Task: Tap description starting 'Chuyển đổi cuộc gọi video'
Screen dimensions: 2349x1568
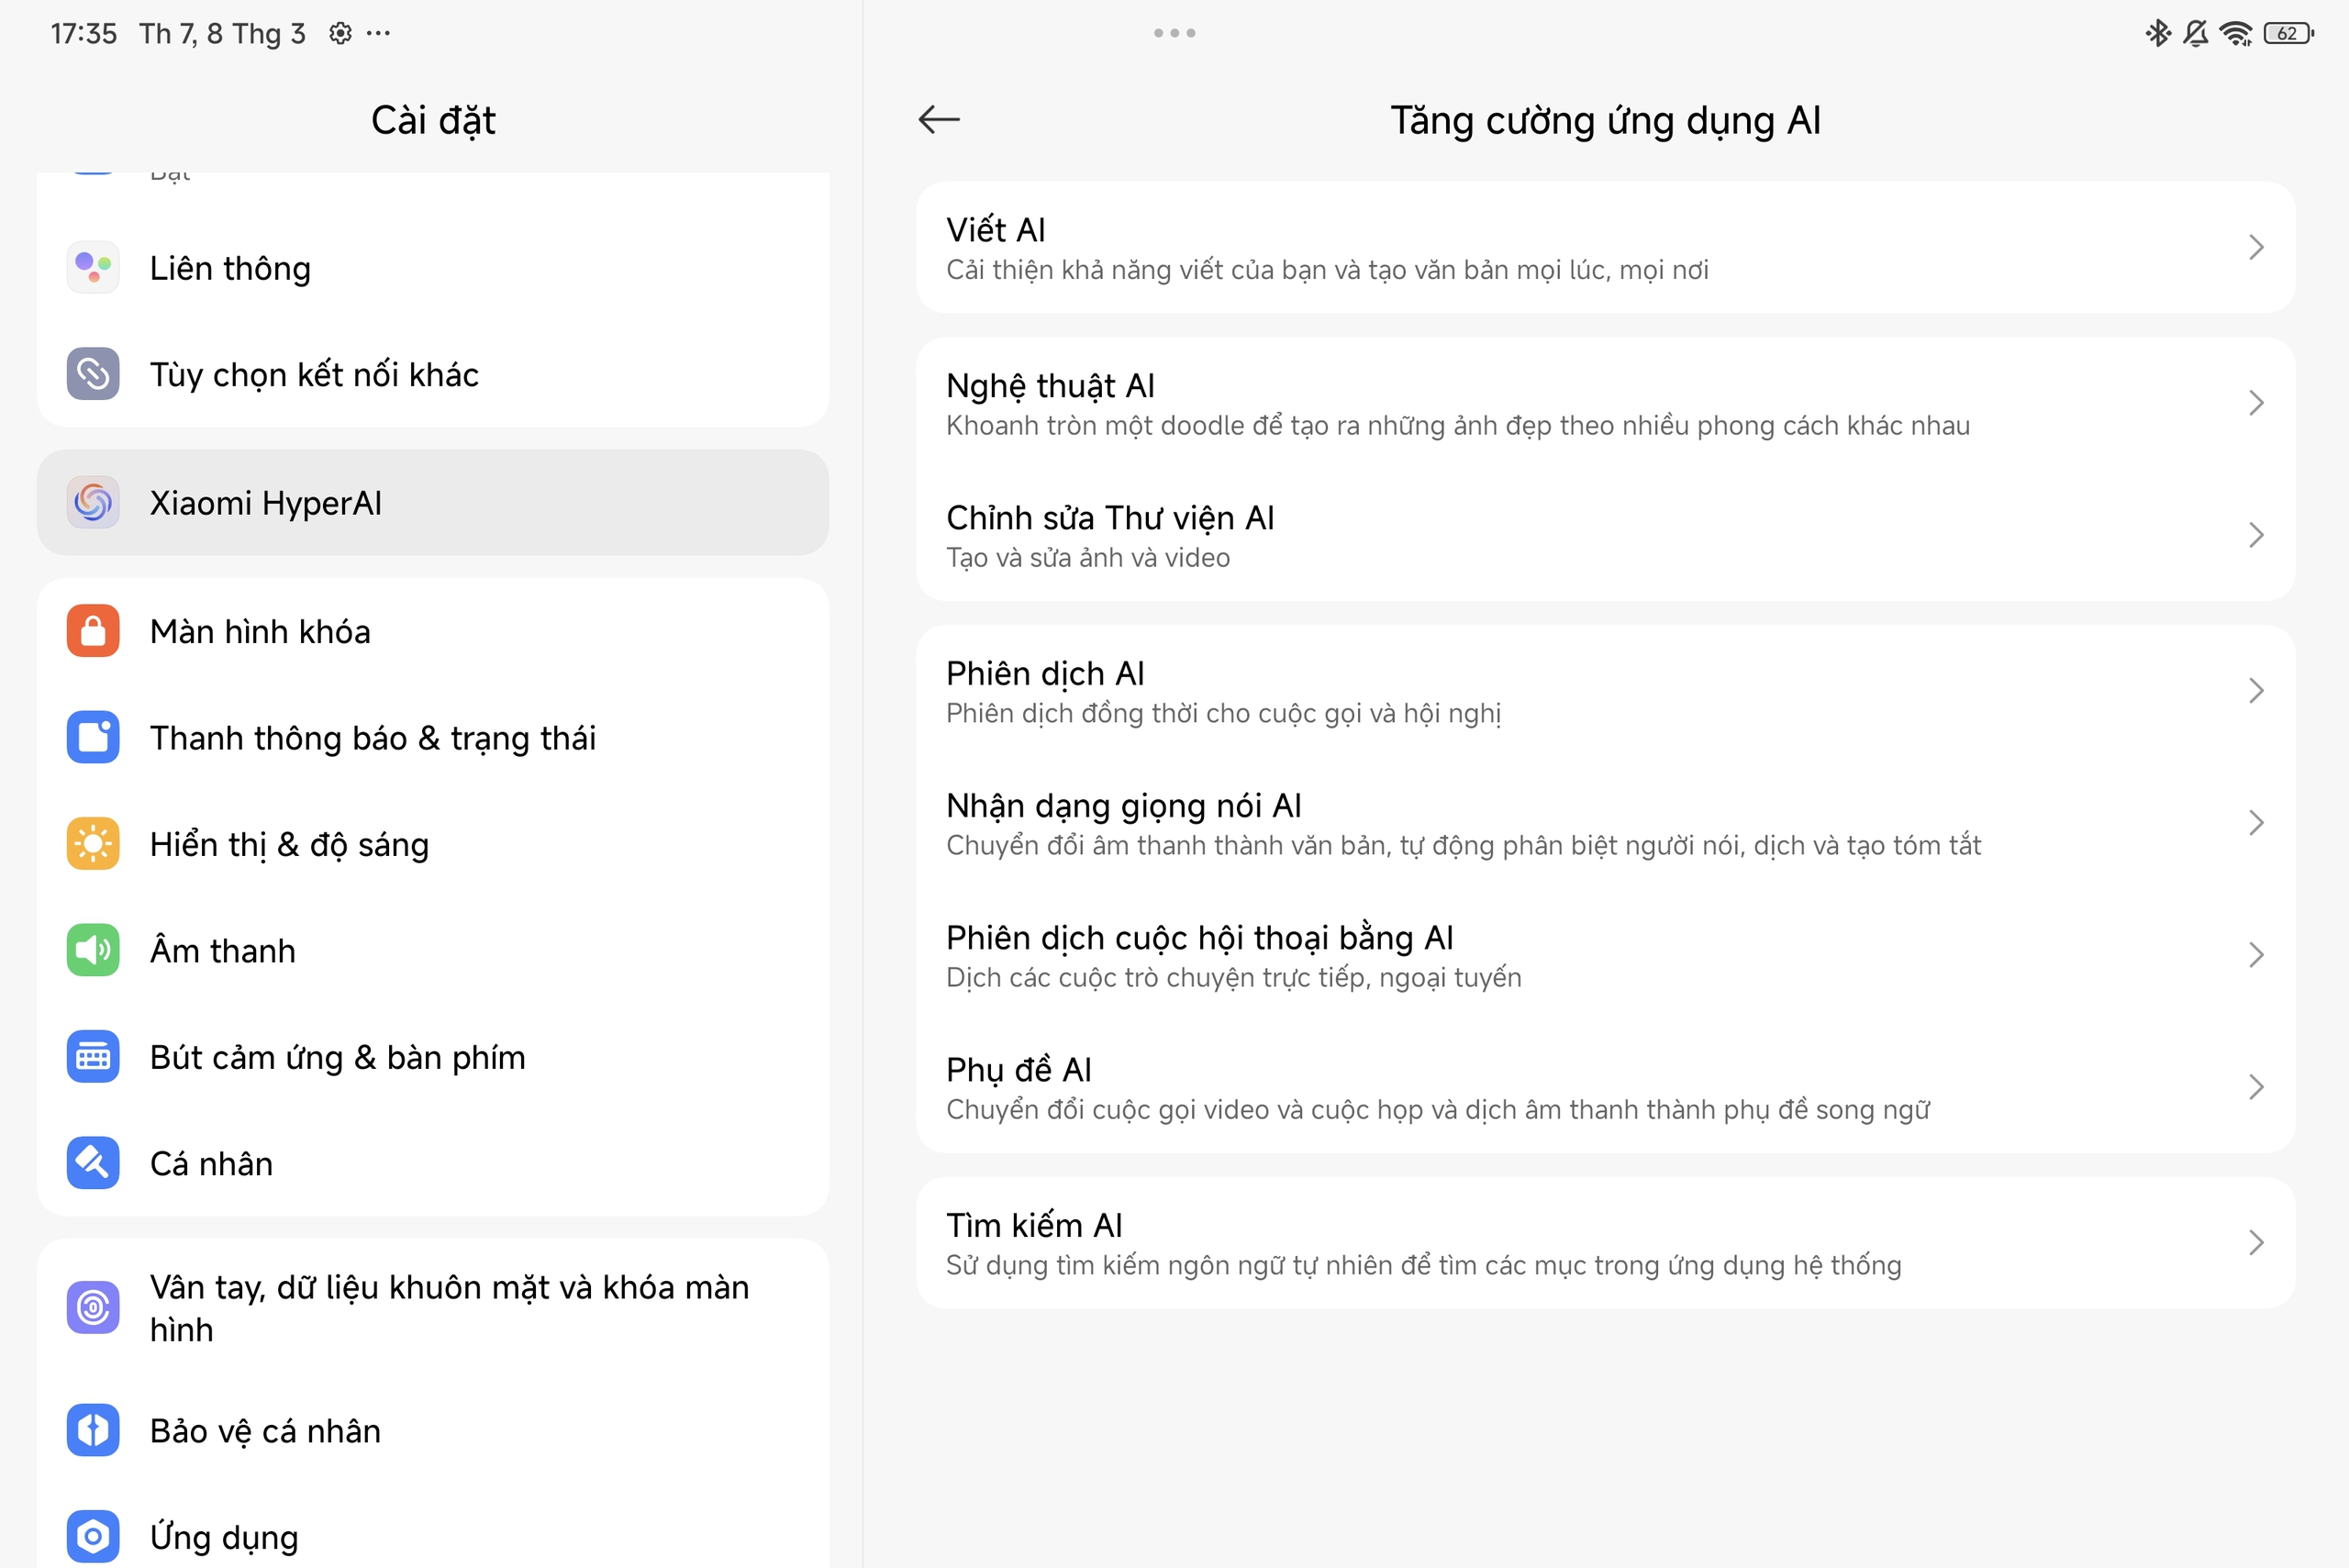Action: (x=1437, y=1109)
